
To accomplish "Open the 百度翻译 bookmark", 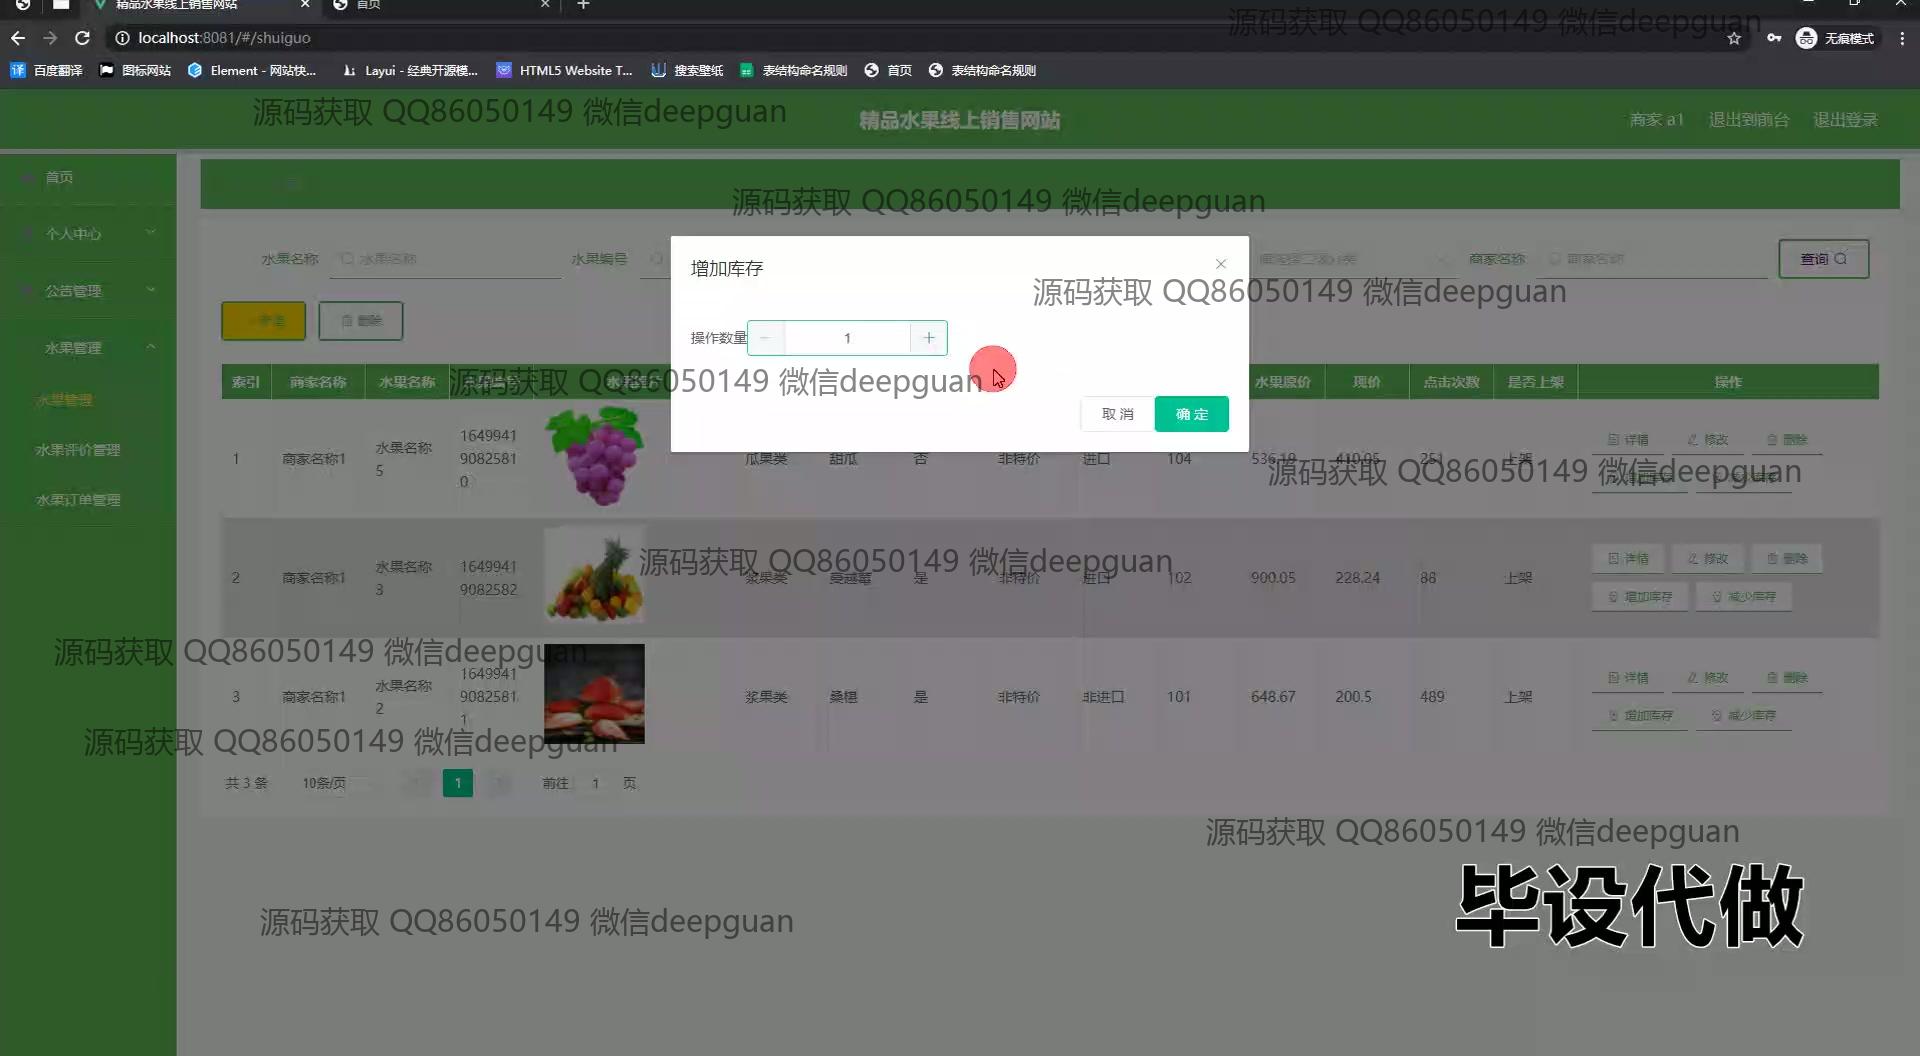I will pyautogui.click(x=46, y=70).
